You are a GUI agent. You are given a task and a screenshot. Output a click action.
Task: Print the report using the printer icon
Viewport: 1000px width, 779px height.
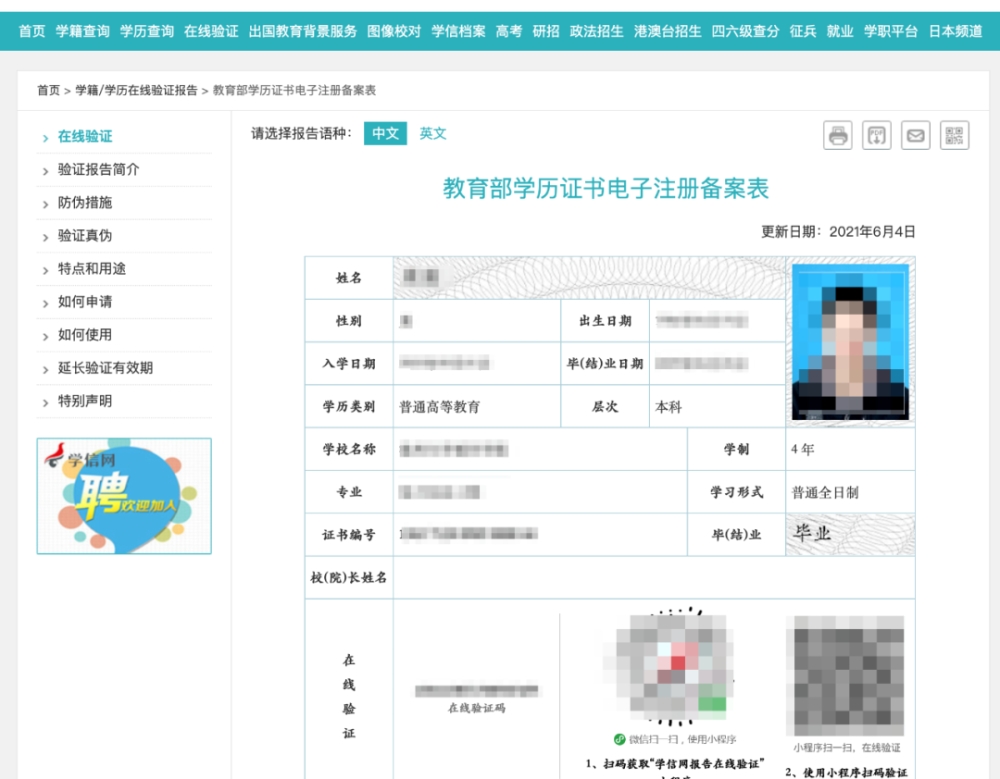pyautogui.click(x=837, y=135)
